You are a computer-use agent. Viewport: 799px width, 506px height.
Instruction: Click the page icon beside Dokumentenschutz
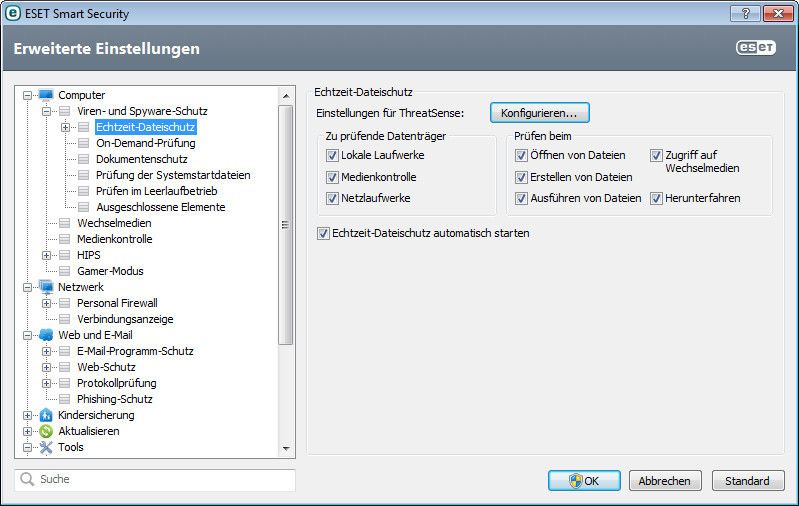click(84, 159)
